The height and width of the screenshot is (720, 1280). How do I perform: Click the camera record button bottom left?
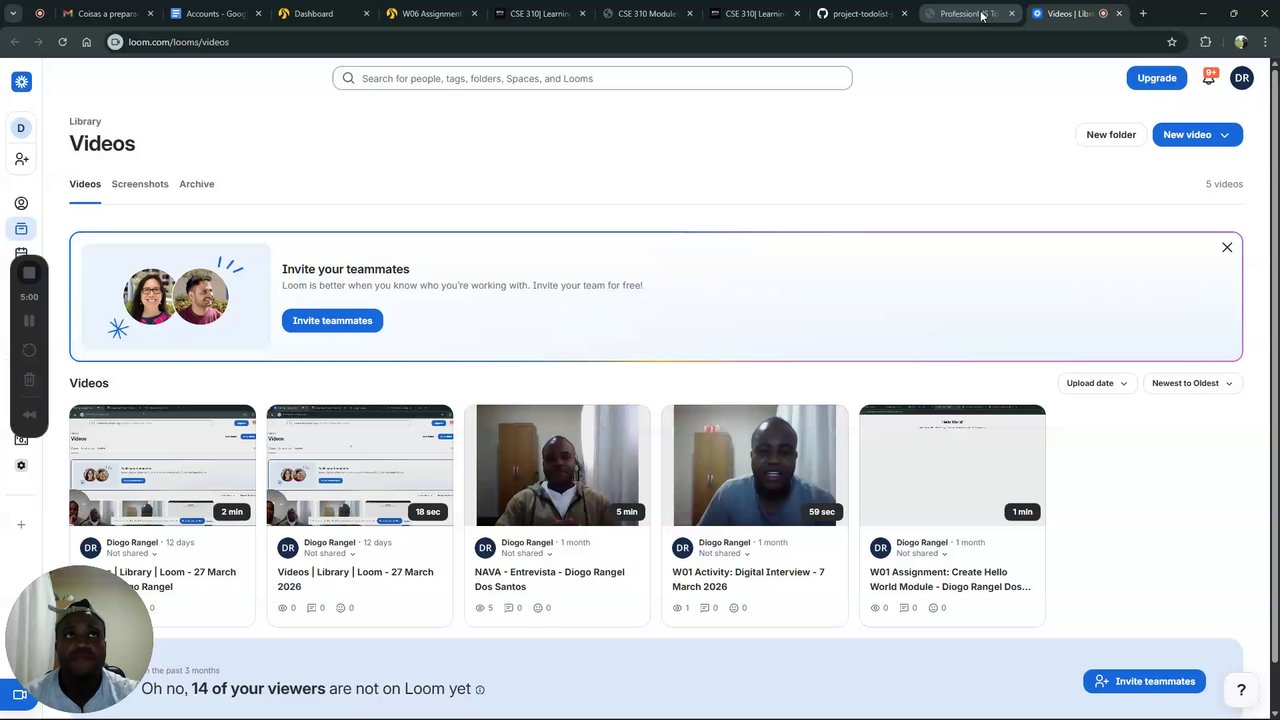coord(18,694)
